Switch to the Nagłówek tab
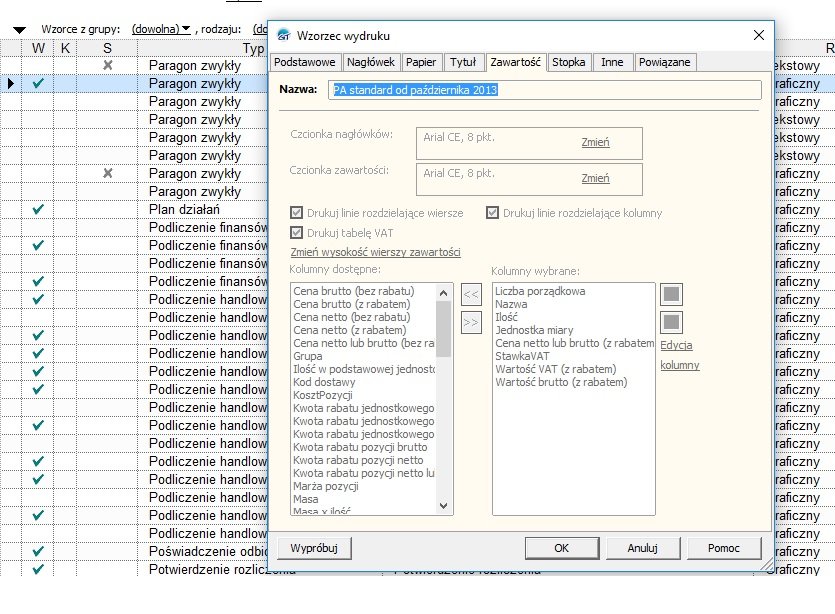The height and width of the screenshot is (614, 835). pyautogui.click(x=371, y=62)
